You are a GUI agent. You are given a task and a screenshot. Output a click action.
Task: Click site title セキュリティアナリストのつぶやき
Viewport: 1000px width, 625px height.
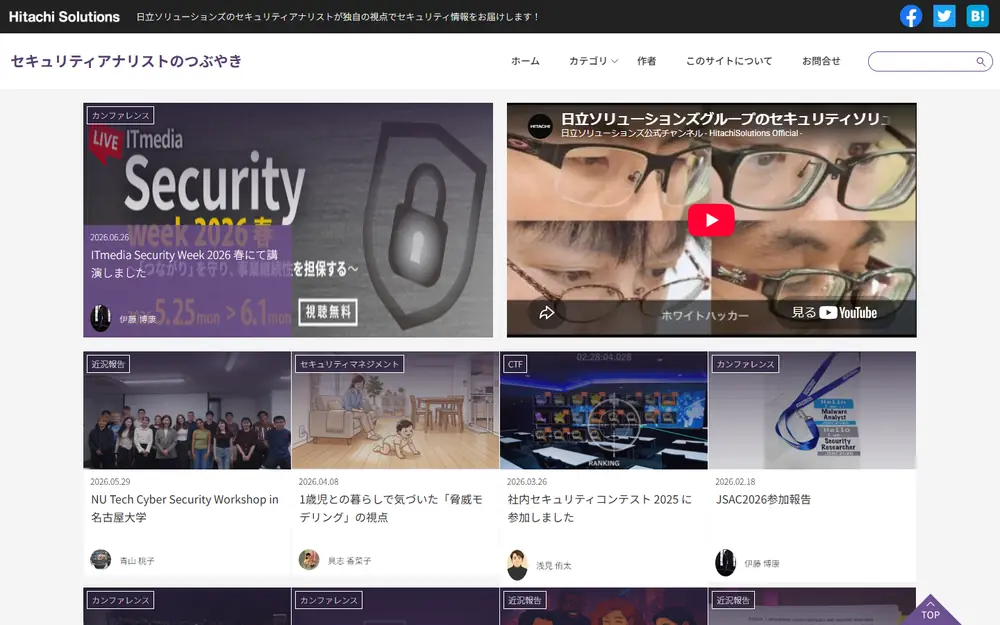pos(126,61)
